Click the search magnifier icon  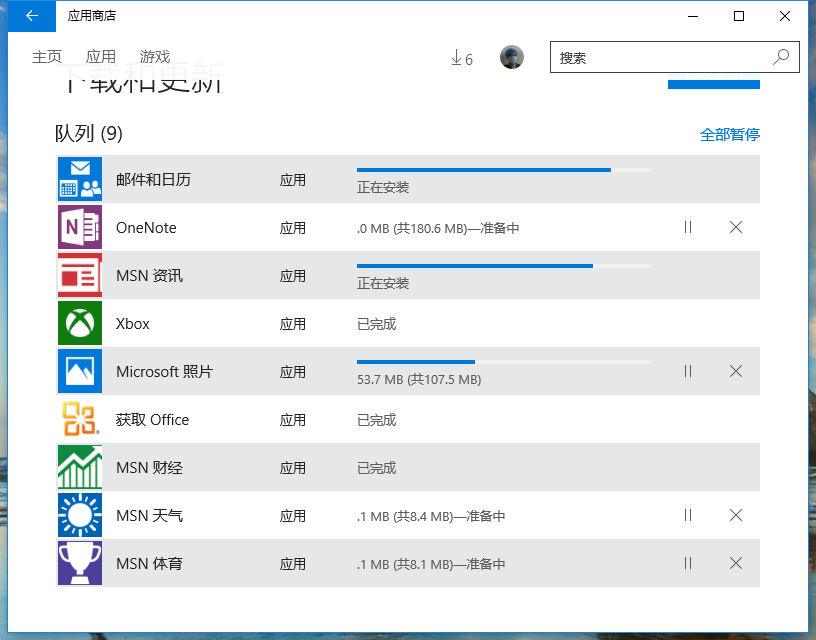(781, 57)
